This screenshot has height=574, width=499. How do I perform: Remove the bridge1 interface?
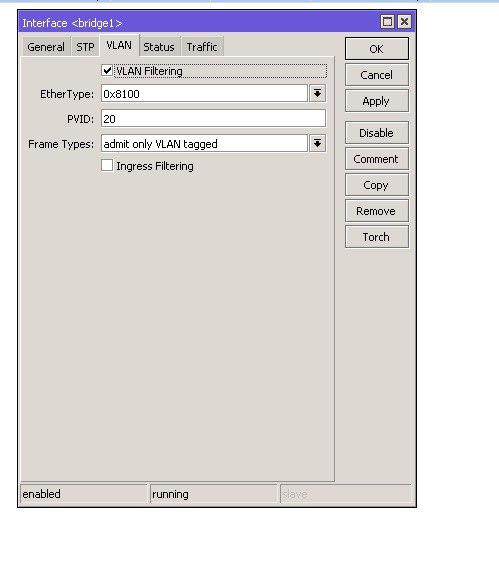pyautogui.click(x=377, y=210)
